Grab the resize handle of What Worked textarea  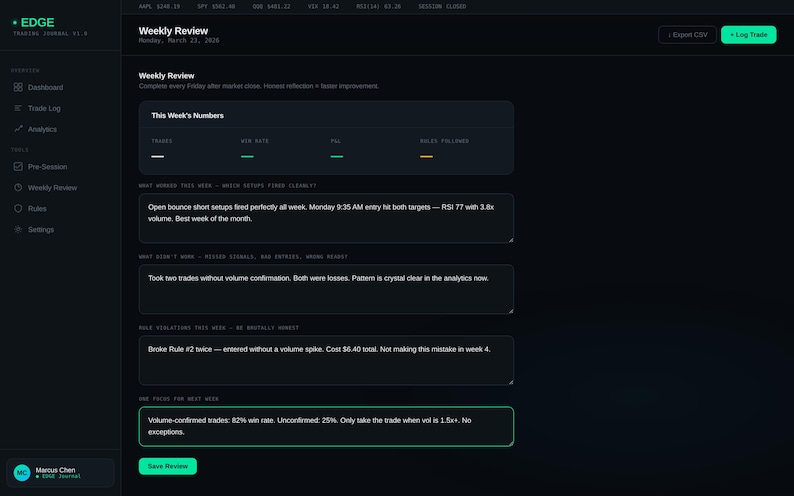click(511, 240)
